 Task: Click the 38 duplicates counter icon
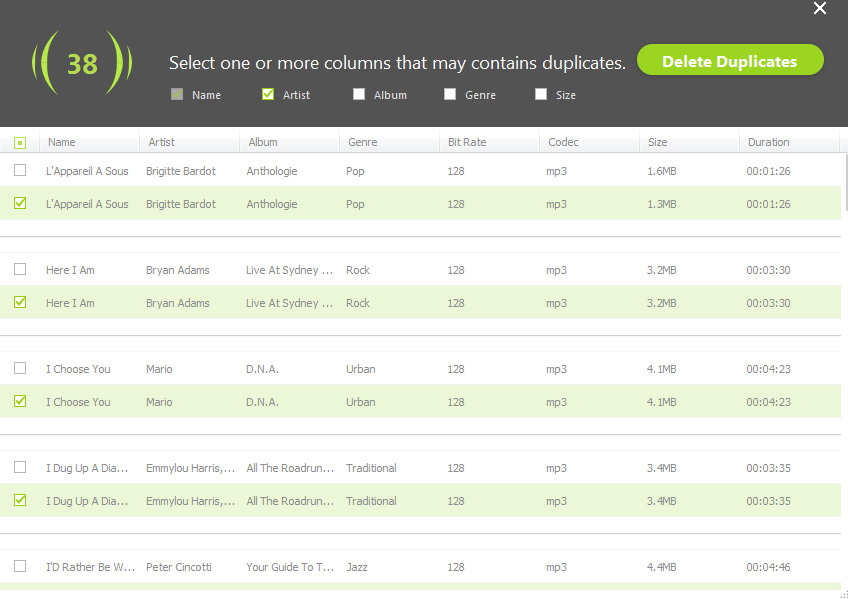[82, 65]
